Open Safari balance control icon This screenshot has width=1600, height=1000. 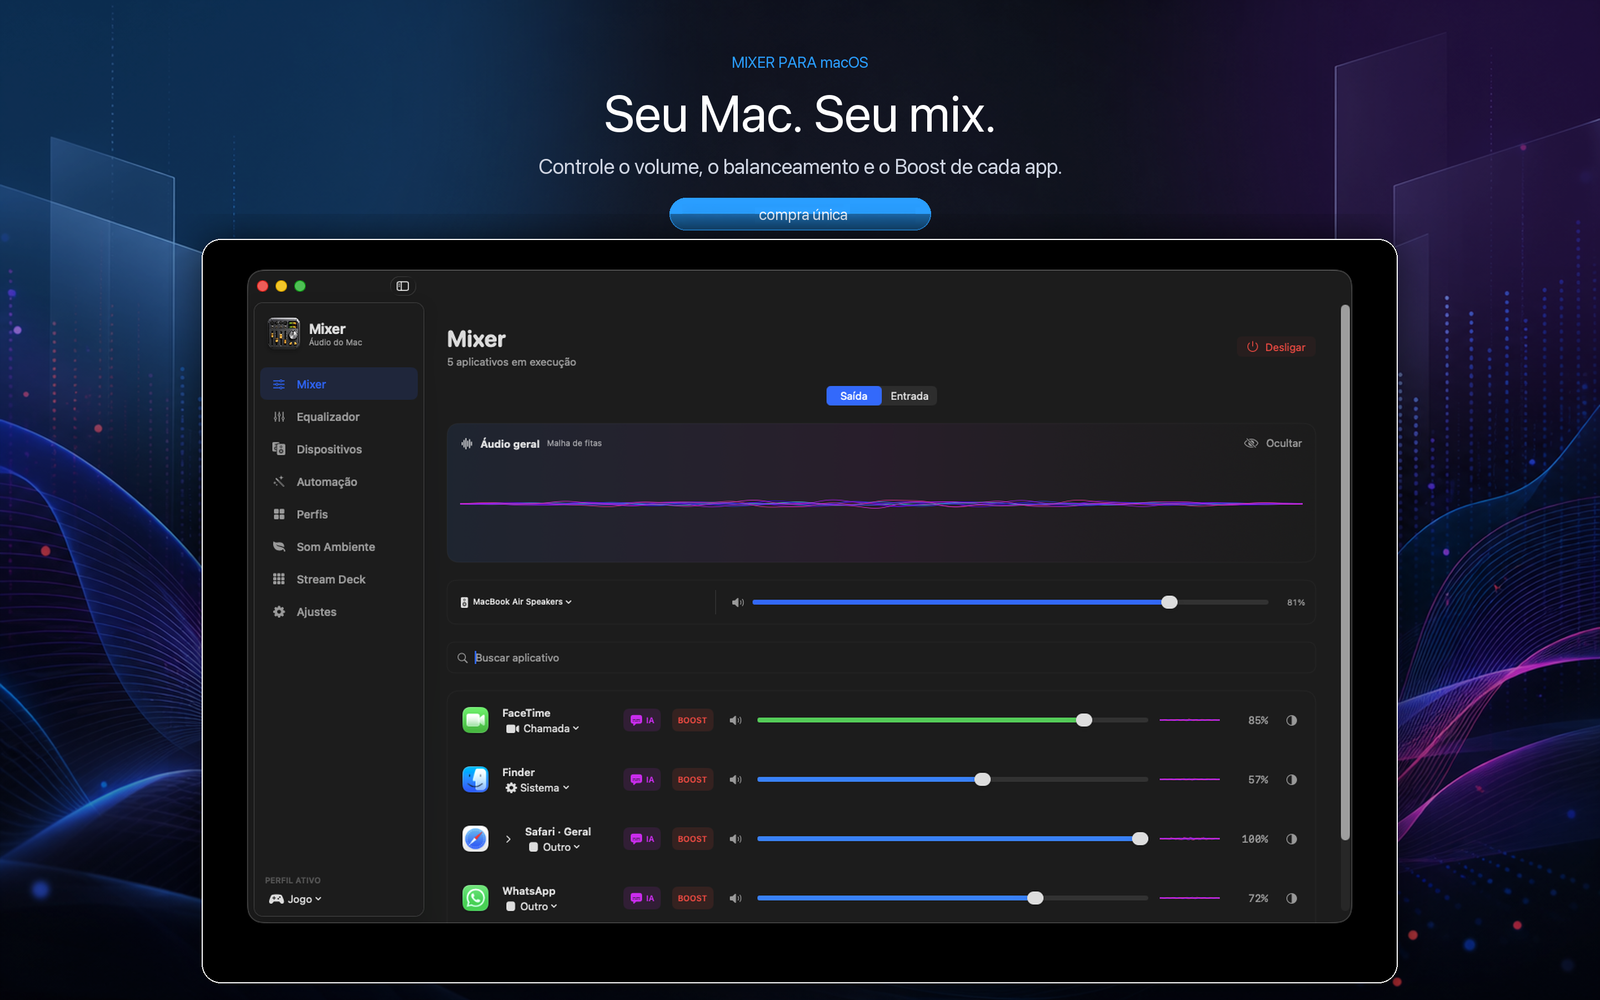click(1292, 839)
